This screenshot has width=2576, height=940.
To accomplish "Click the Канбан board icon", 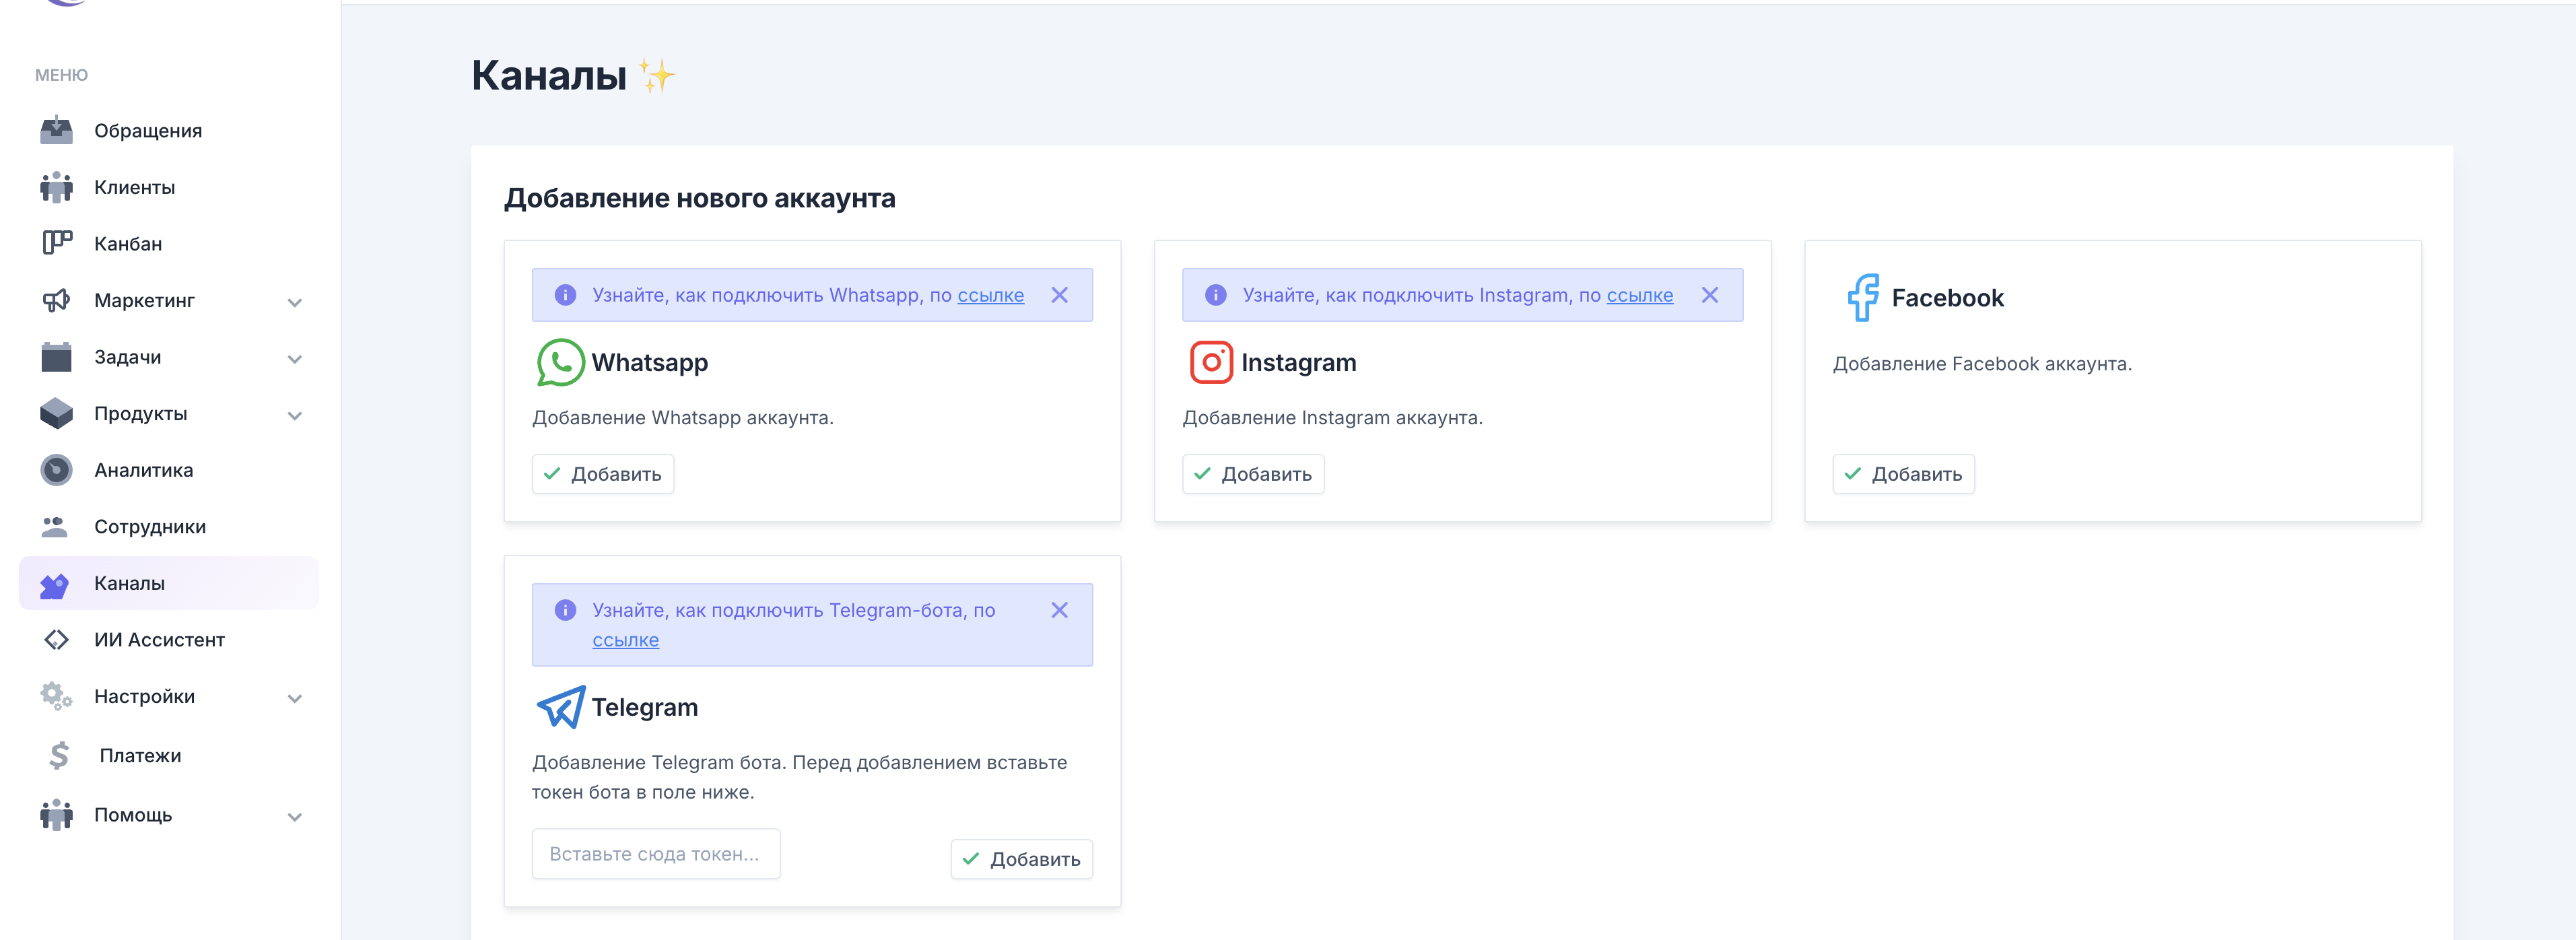I will click(x=56, y=243).
